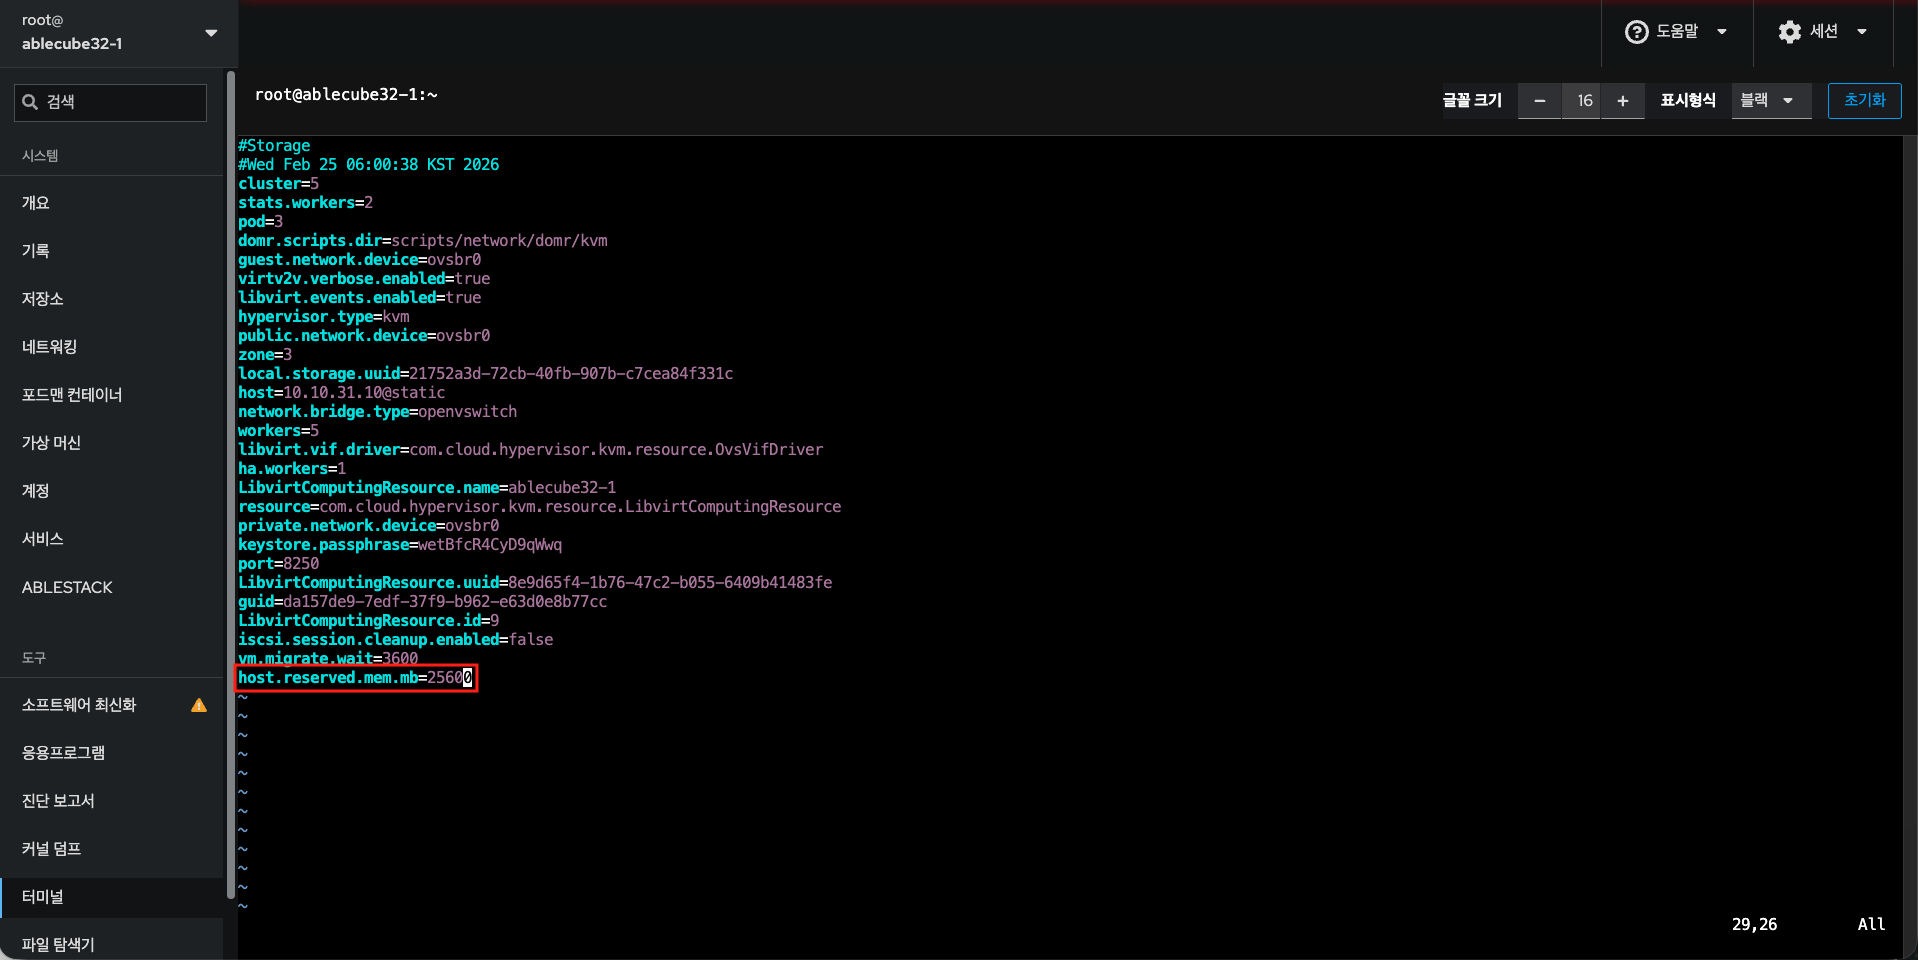This screenshot has width=1918, height=960.
Task: Click the session gear icon
Action: point(1789,32)
